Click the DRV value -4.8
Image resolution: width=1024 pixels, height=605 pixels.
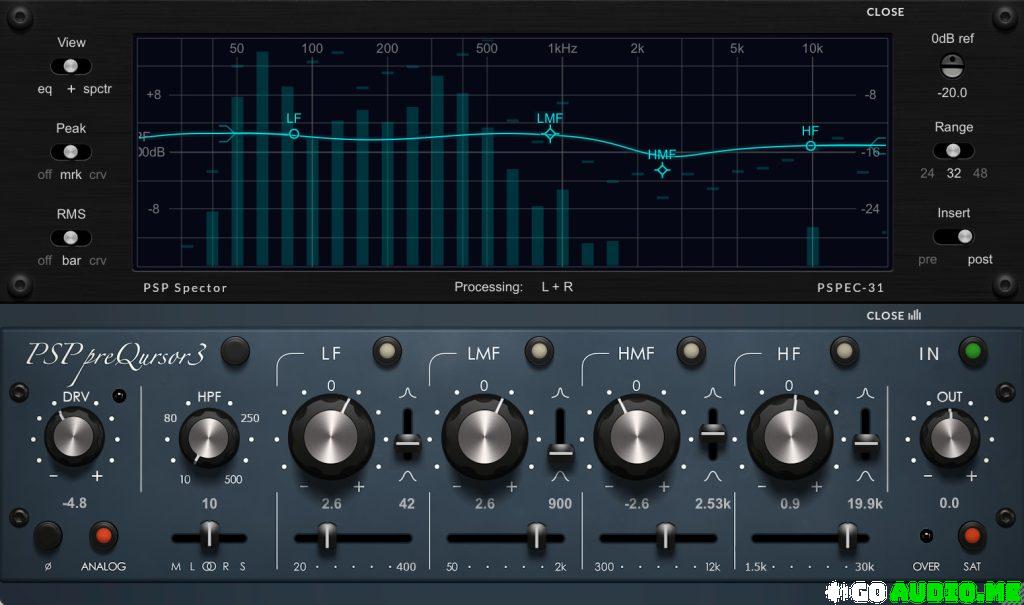point(74,503)
